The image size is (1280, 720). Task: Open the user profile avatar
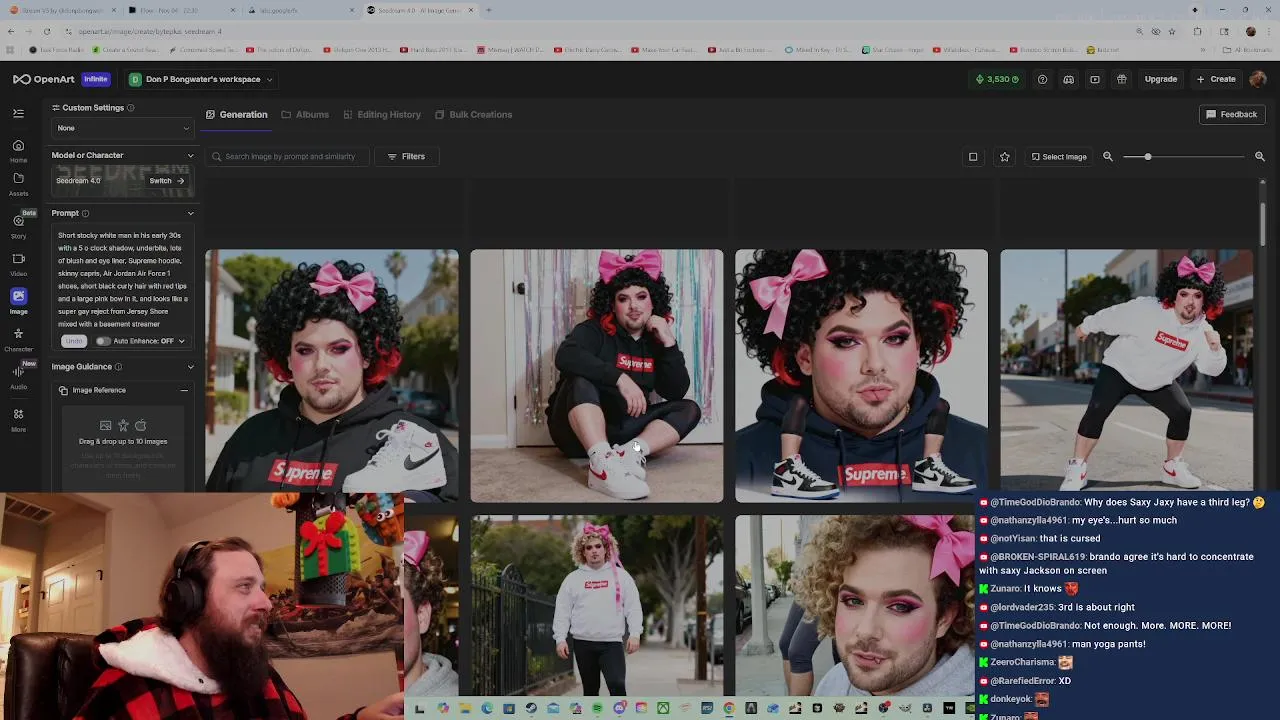[1258, 79]
